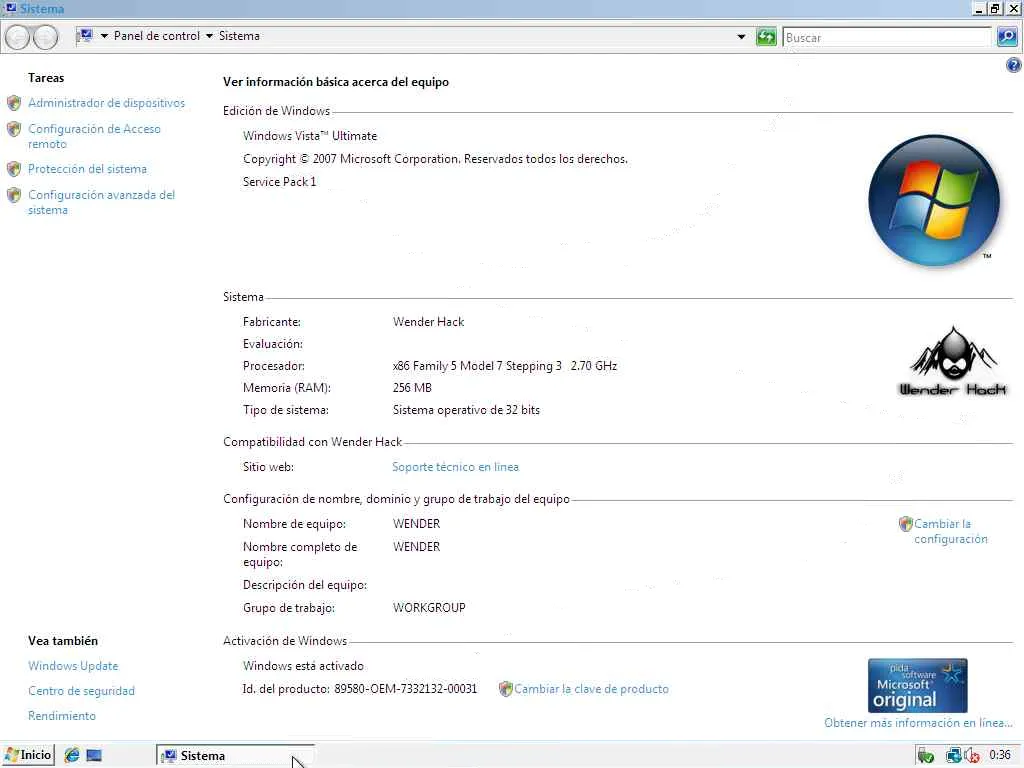The width and height of the screenshot is (1024, 768).
Task: Go forward with the Forward arrow button
Action: (x=45, y=37)
